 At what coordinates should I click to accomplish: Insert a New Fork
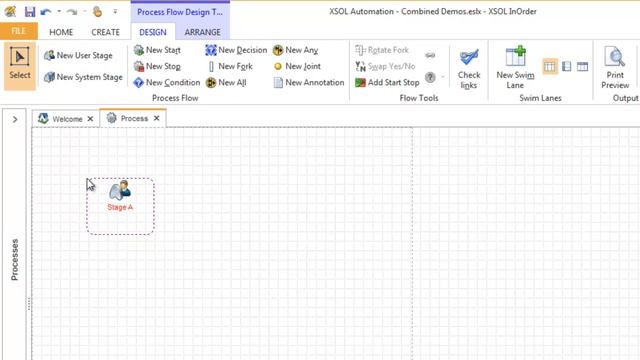230,66
